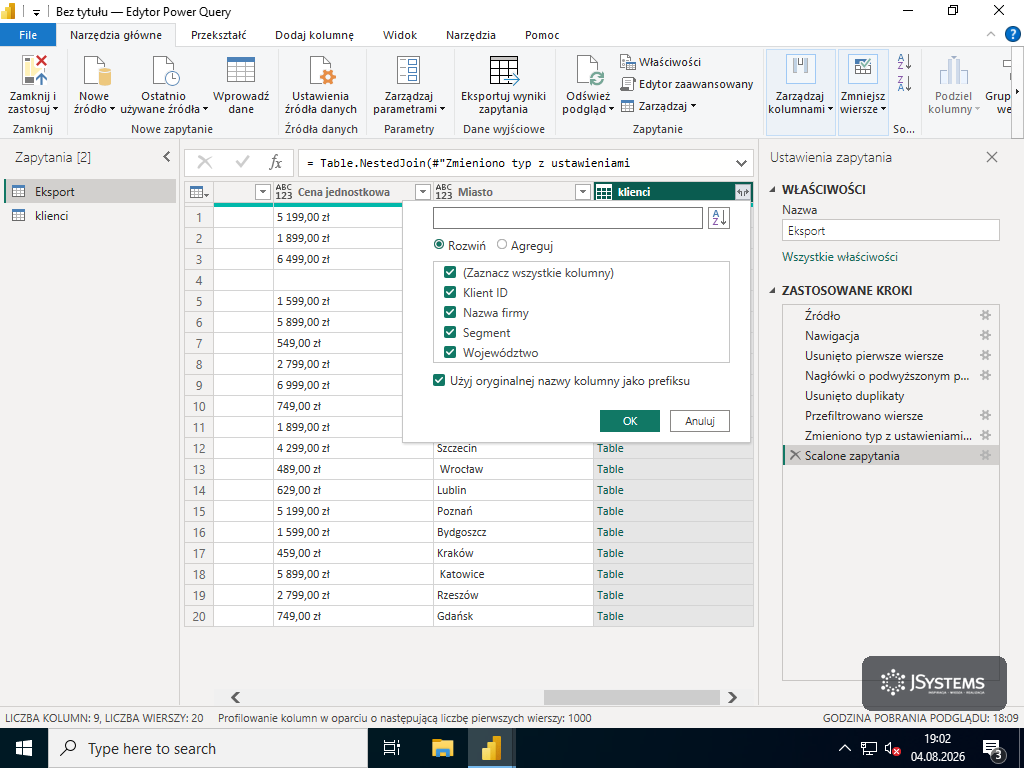Expand ribbon overflow arrow on right
The width and height of the screenshot is (1024, 768).
[1017, 91]
